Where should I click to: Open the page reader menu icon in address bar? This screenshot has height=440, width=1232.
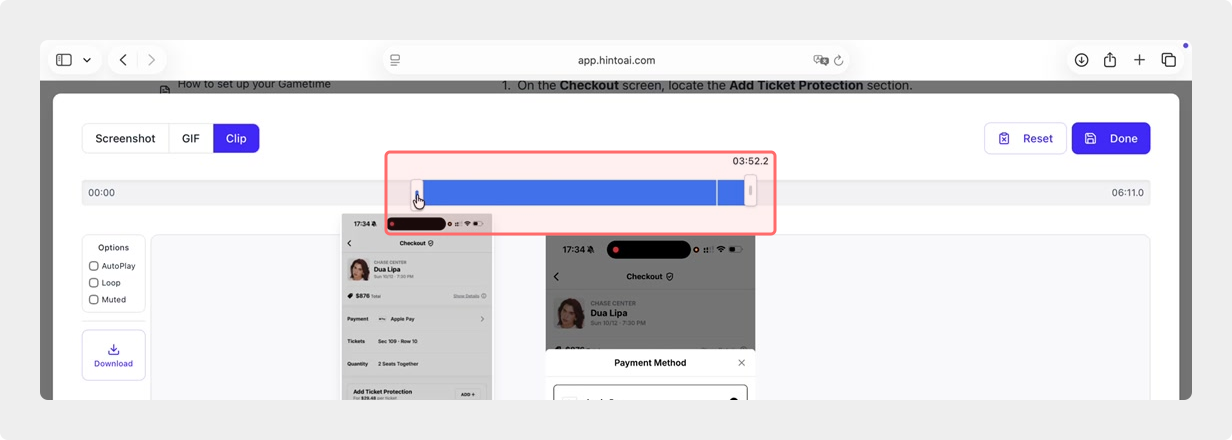point(395,60)
